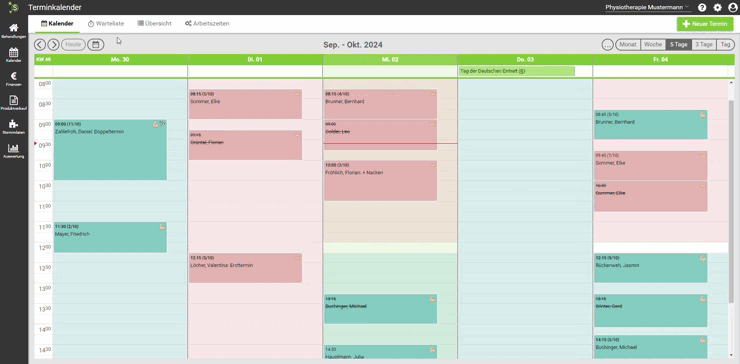Go to previous period with left arrow
This screenshot has height=364, width=740.
point(40,45)
